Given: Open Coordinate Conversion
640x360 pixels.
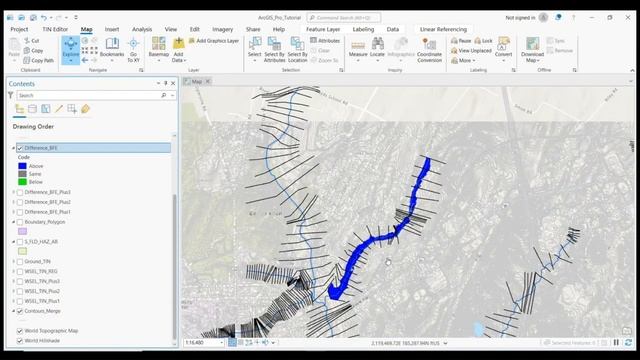Looking at the screenshot, I should coord(429,50).
